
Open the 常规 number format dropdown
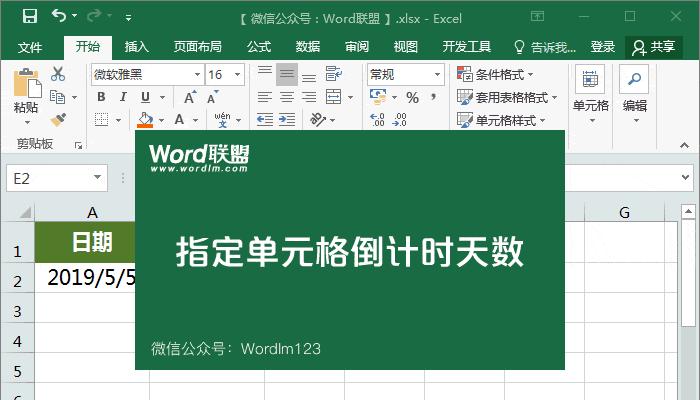point(438,75)
